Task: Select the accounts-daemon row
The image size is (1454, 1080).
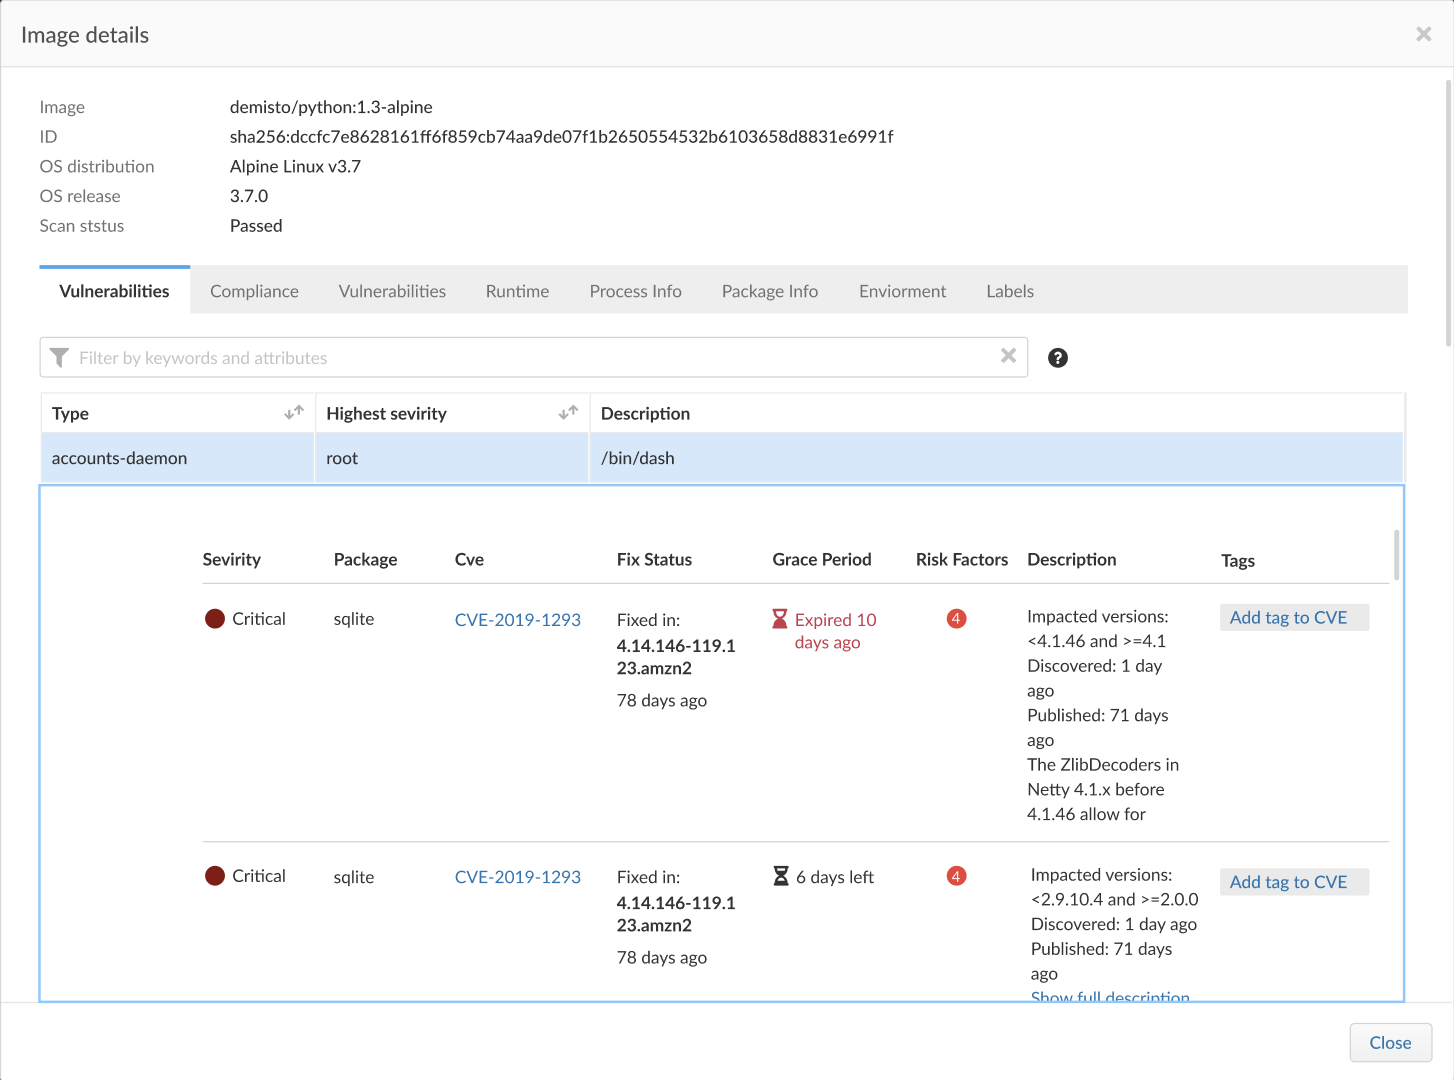Action: point(722,458)
